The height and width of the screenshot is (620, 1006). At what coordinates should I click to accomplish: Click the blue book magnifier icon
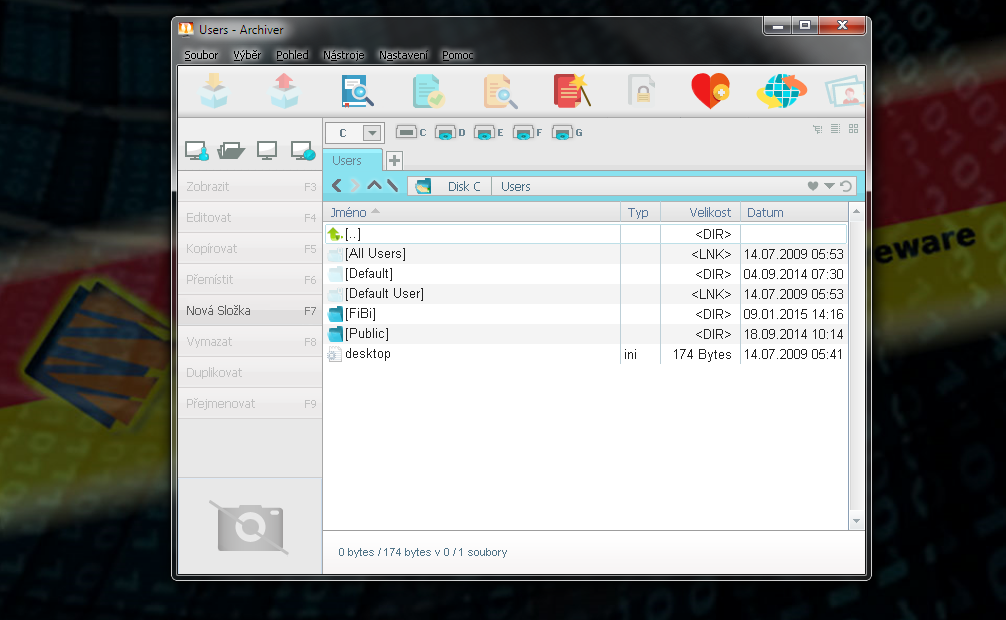pos(356,91)
